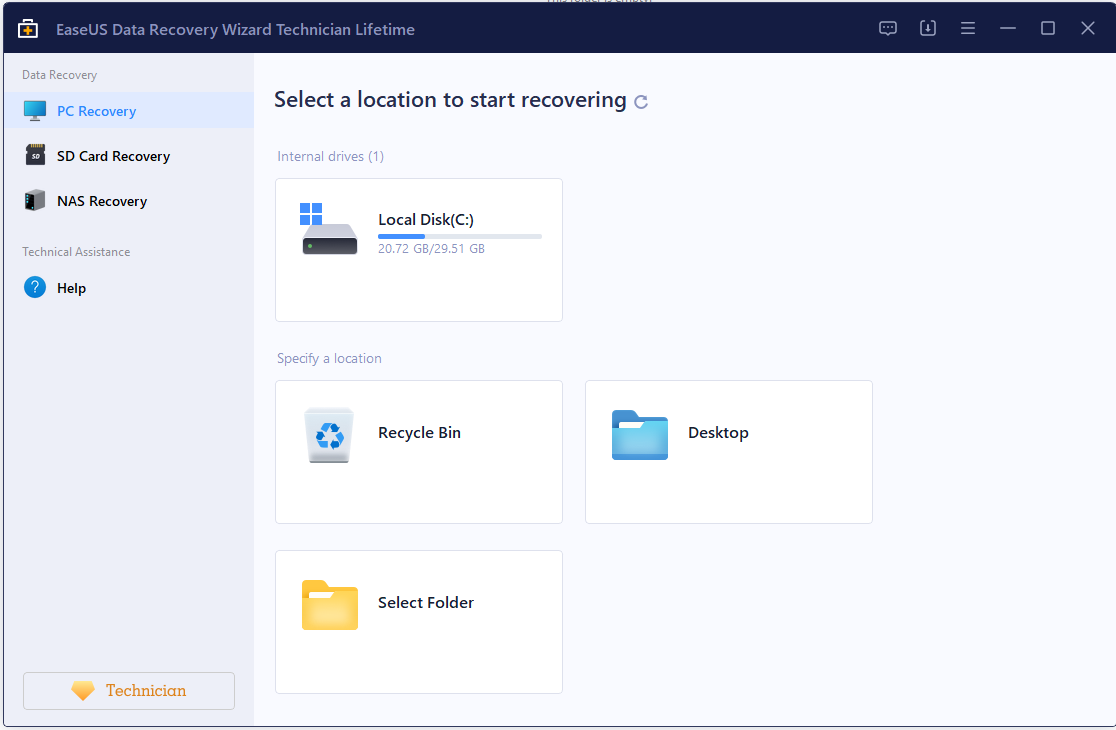Open the feedback chat icon in title bar
1116x730 pixels.
click(x=888, y=28)
